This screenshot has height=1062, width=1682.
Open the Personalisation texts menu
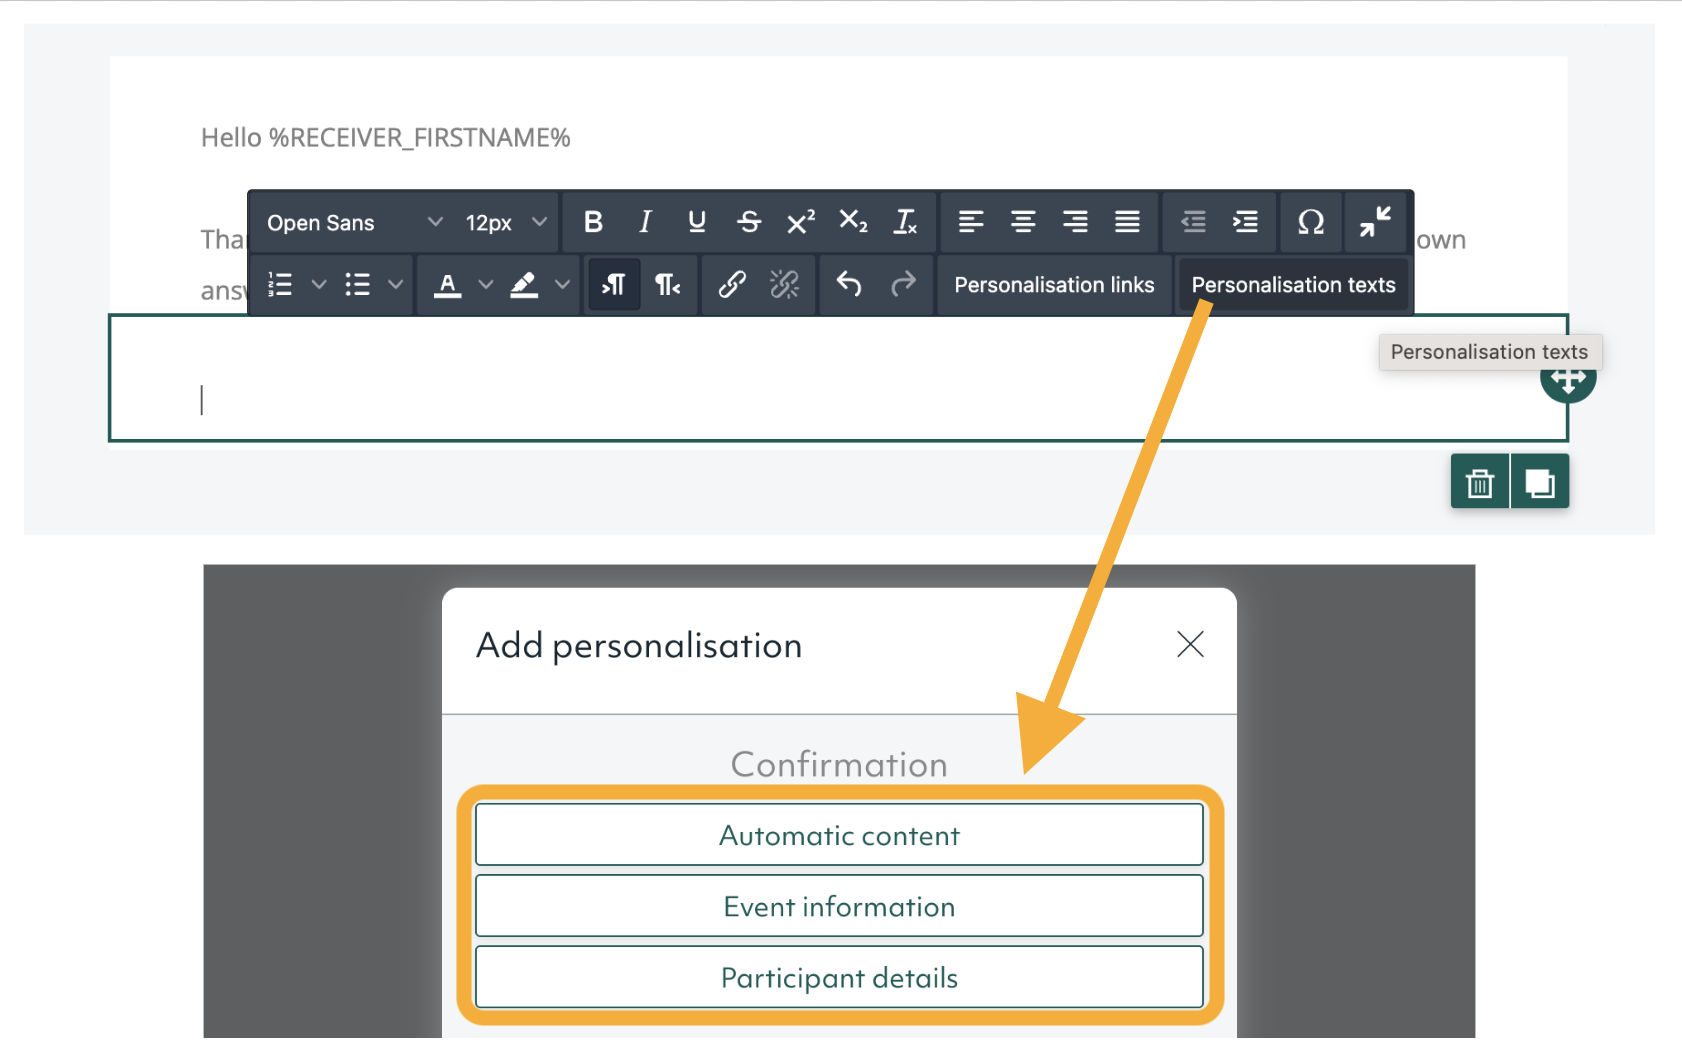click(x=1294, y=284)
